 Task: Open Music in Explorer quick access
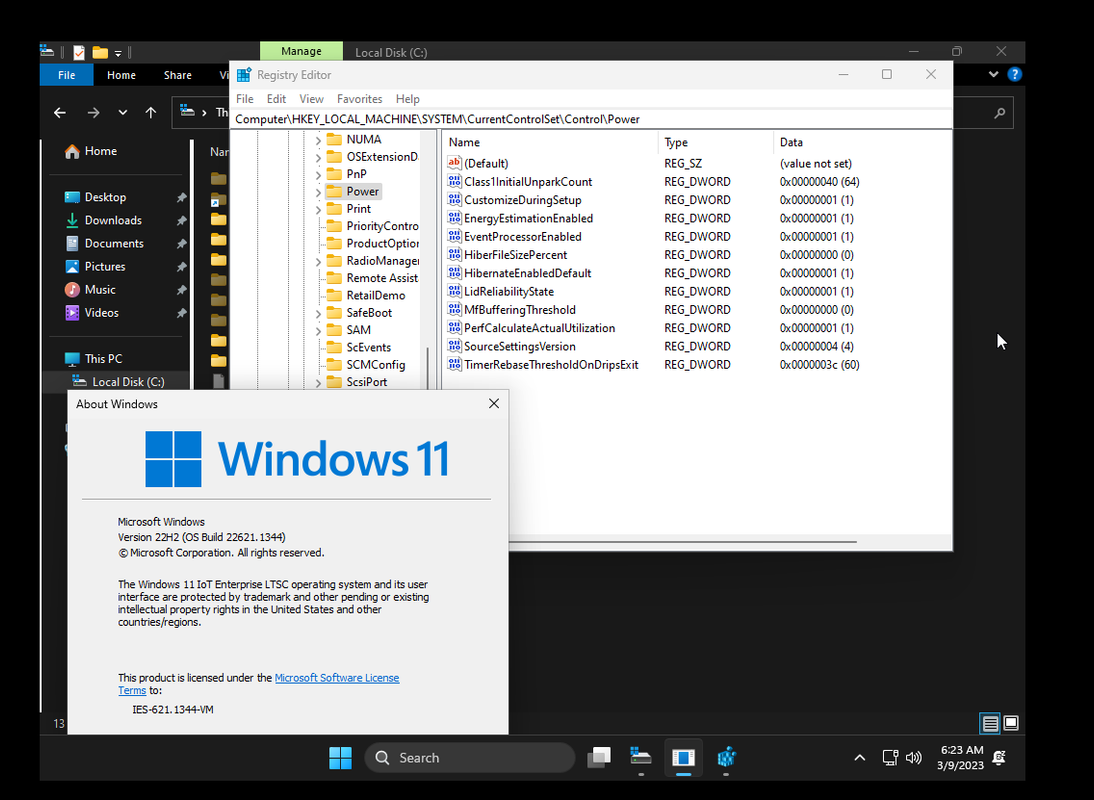[90, 289]
